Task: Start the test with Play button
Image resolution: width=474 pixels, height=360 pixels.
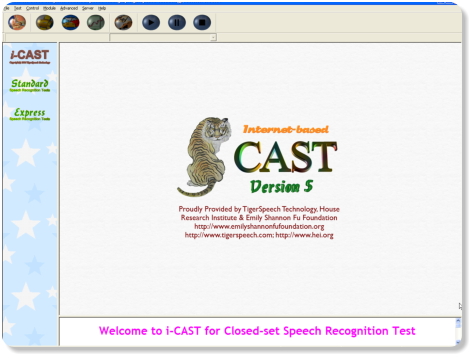Action: (151, 23)
